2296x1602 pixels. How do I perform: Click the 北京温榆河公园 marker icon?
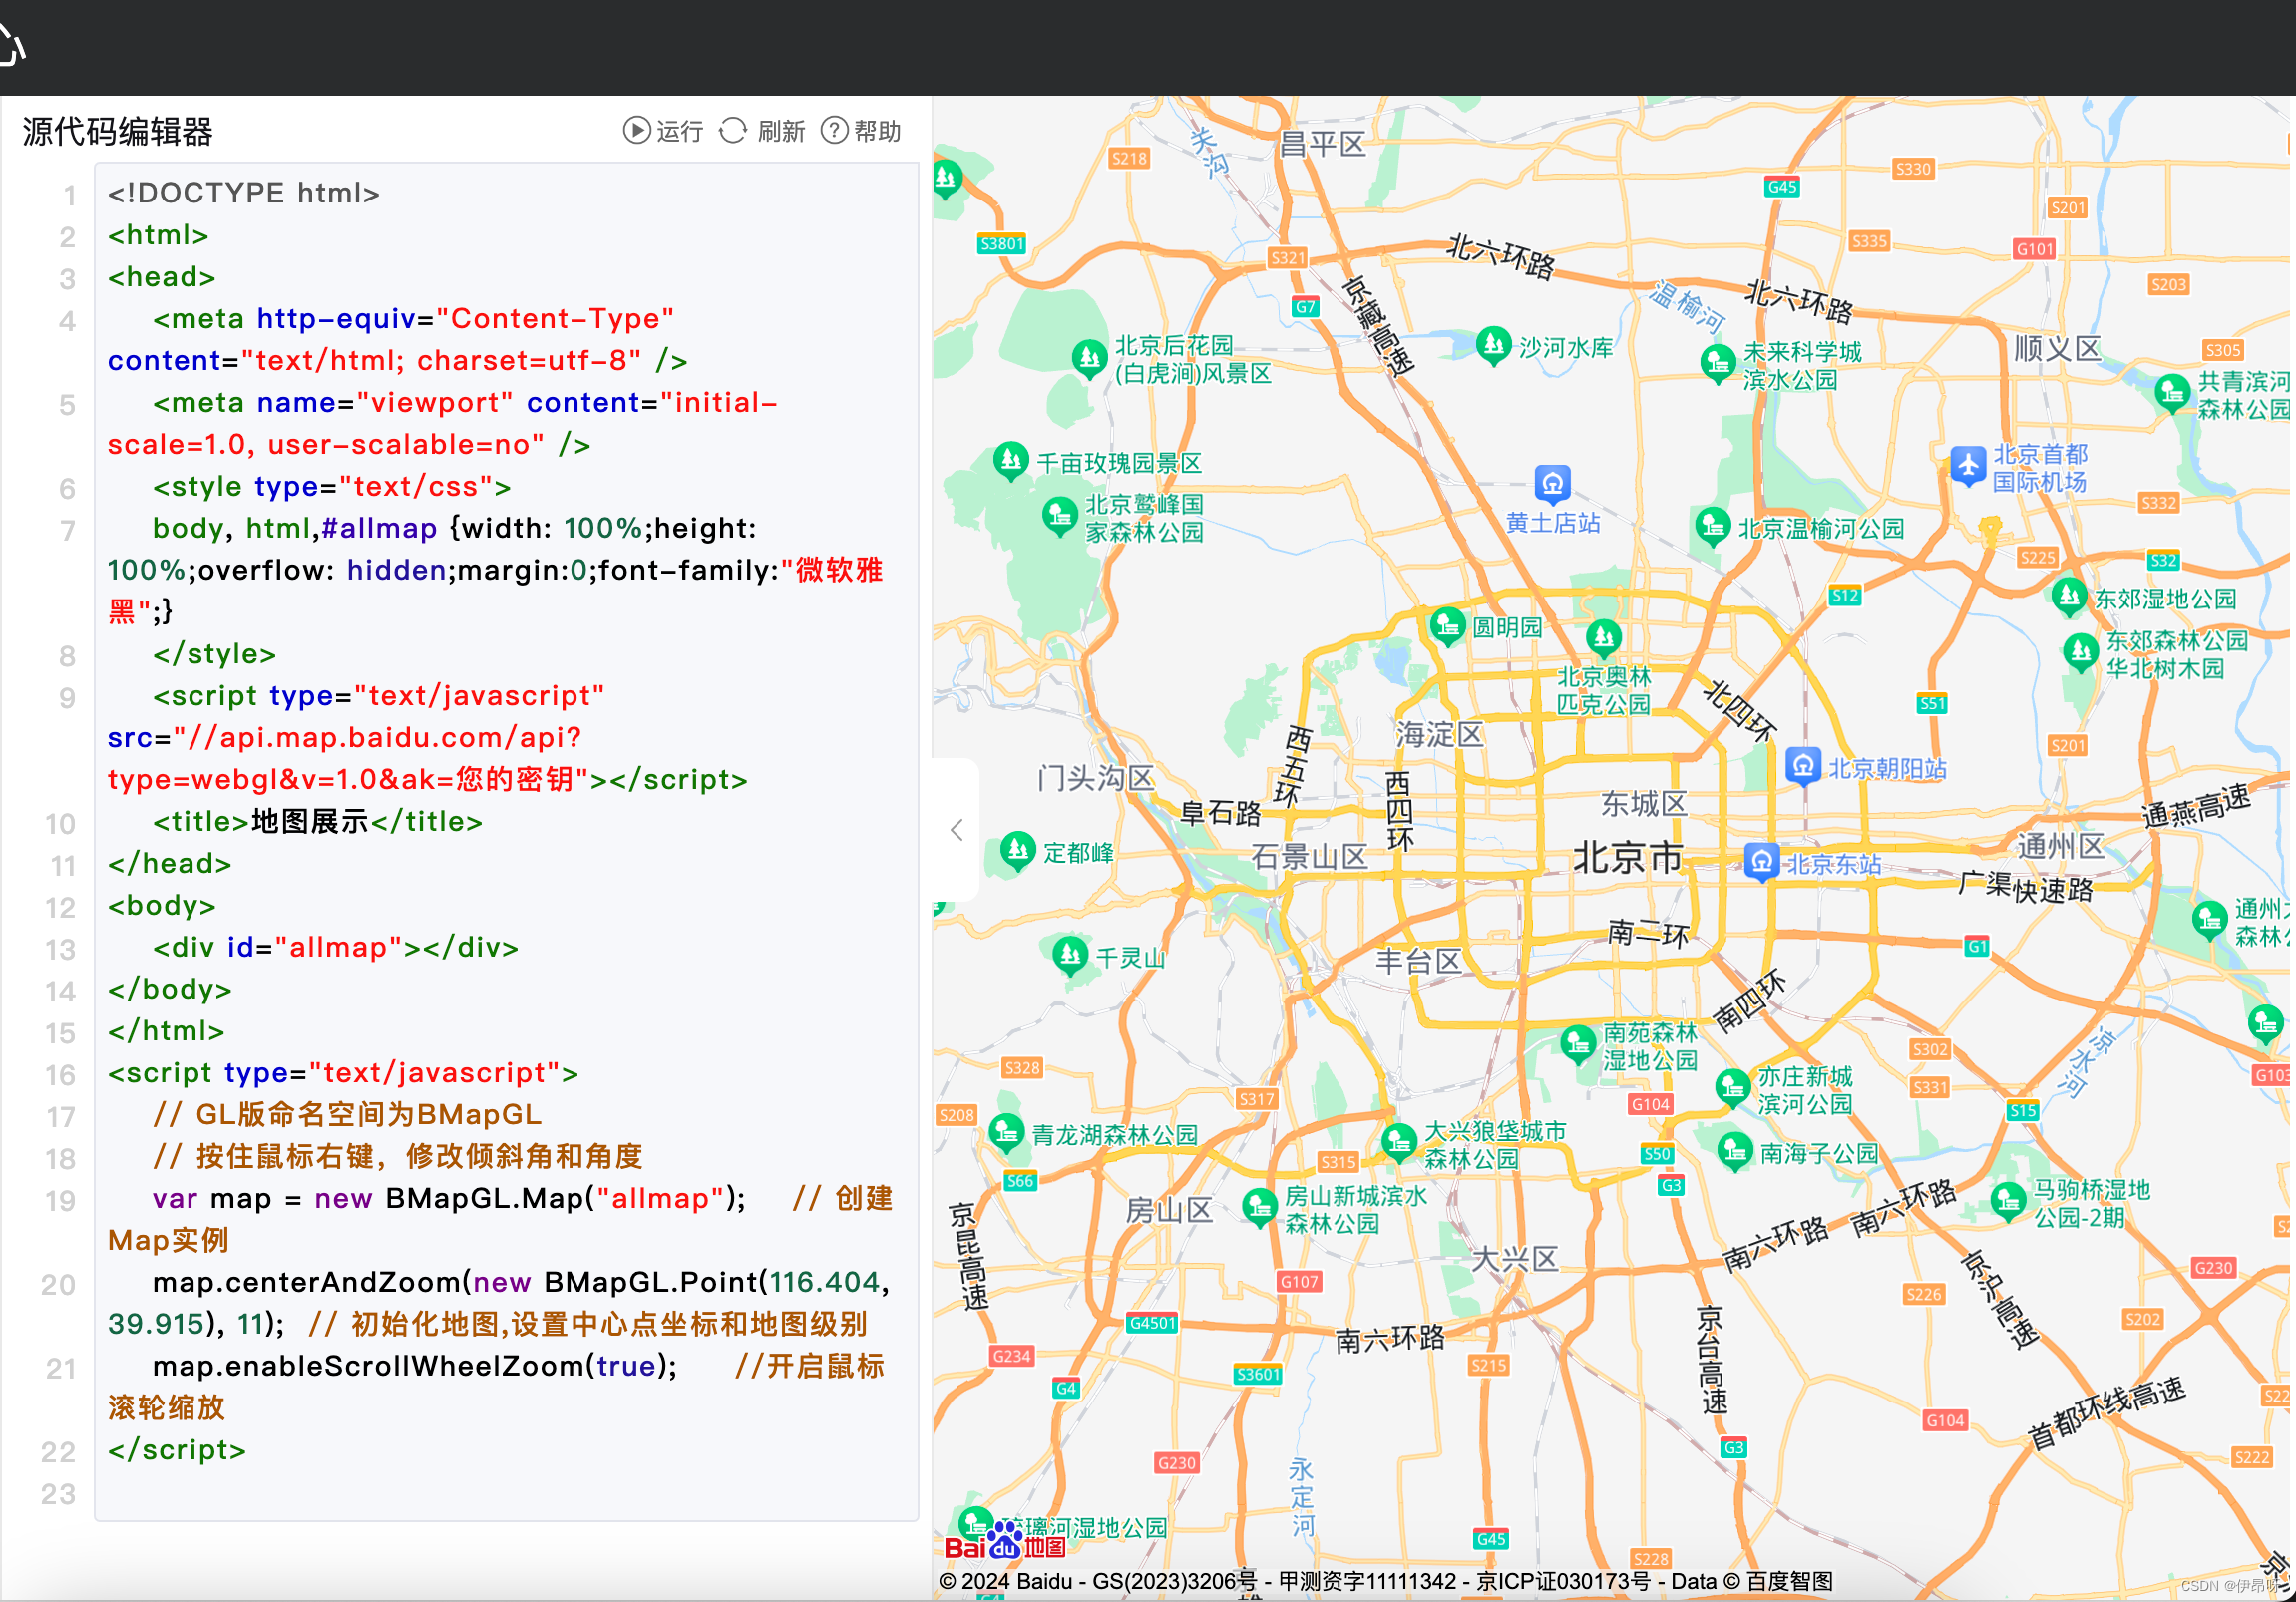click(1712, 526)
